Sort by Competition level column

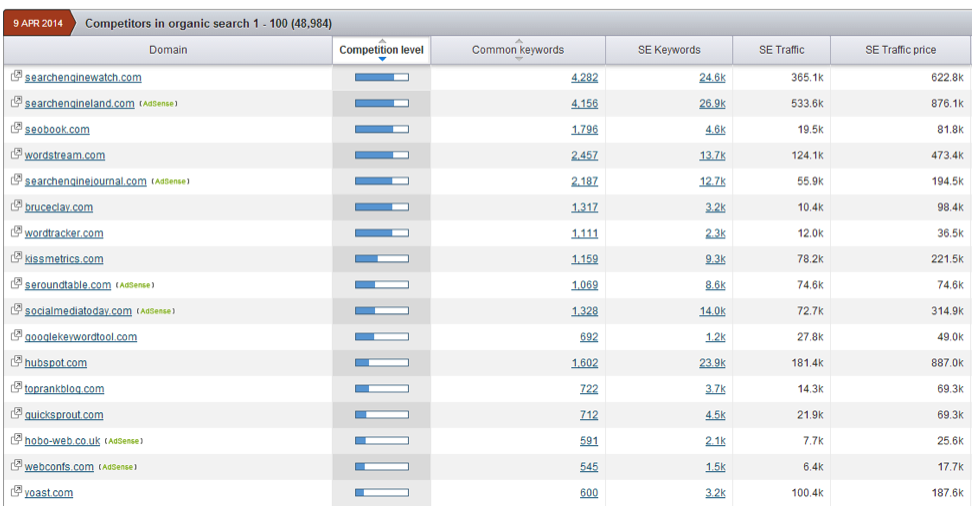(381, 50)
